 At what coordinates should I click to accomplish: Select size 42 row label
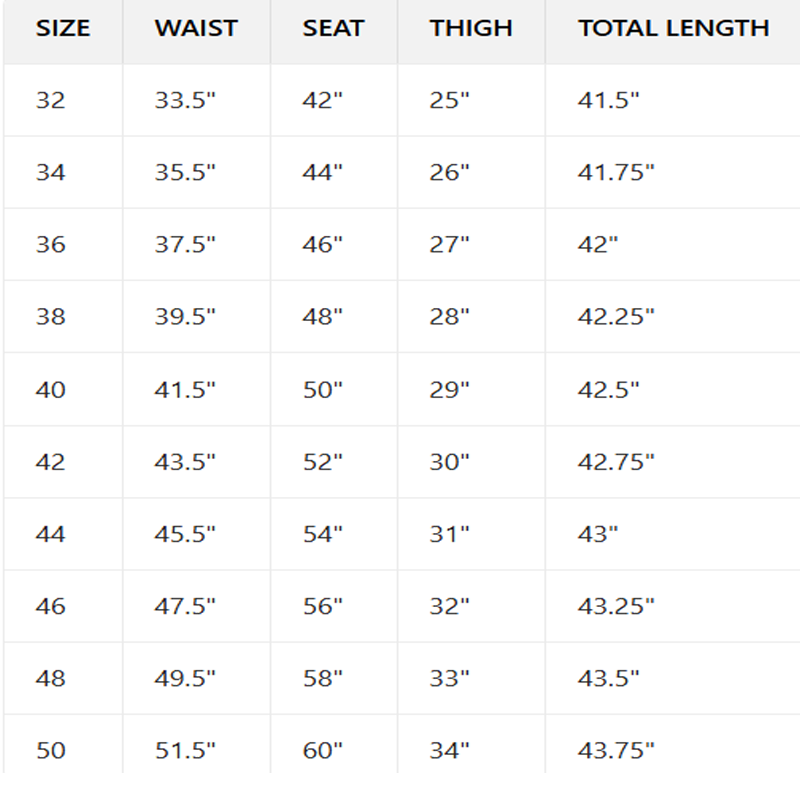pos(51,462)
